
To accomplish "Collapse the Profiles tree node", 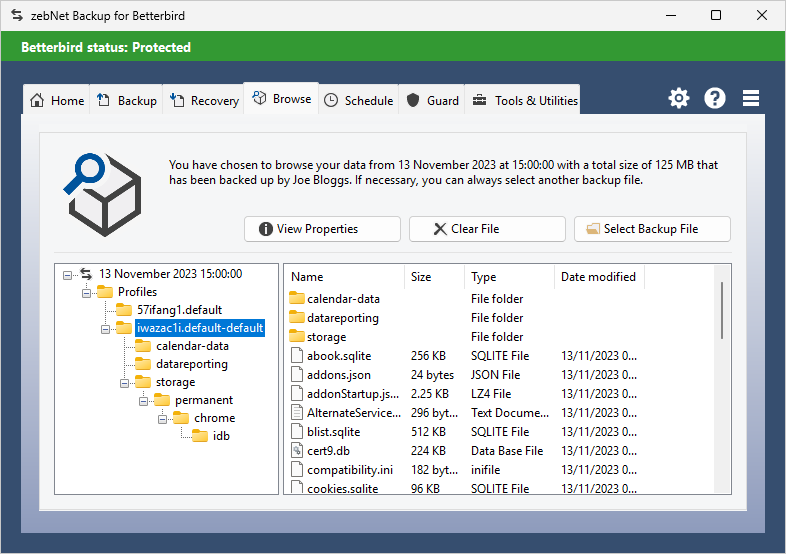I will [86, 292].
